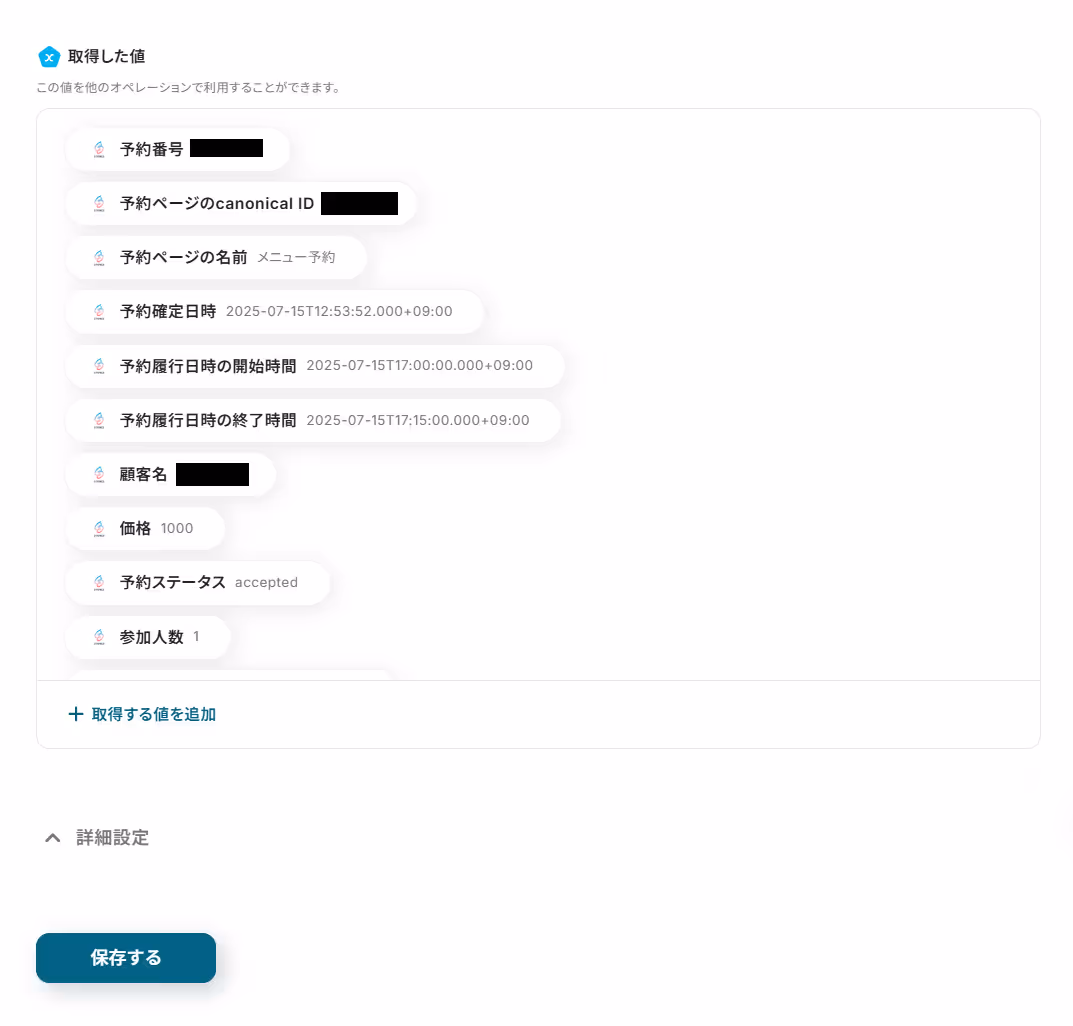Click the 詳細設定 label
Screen dimensions: 1073x1026
[112, 838]
